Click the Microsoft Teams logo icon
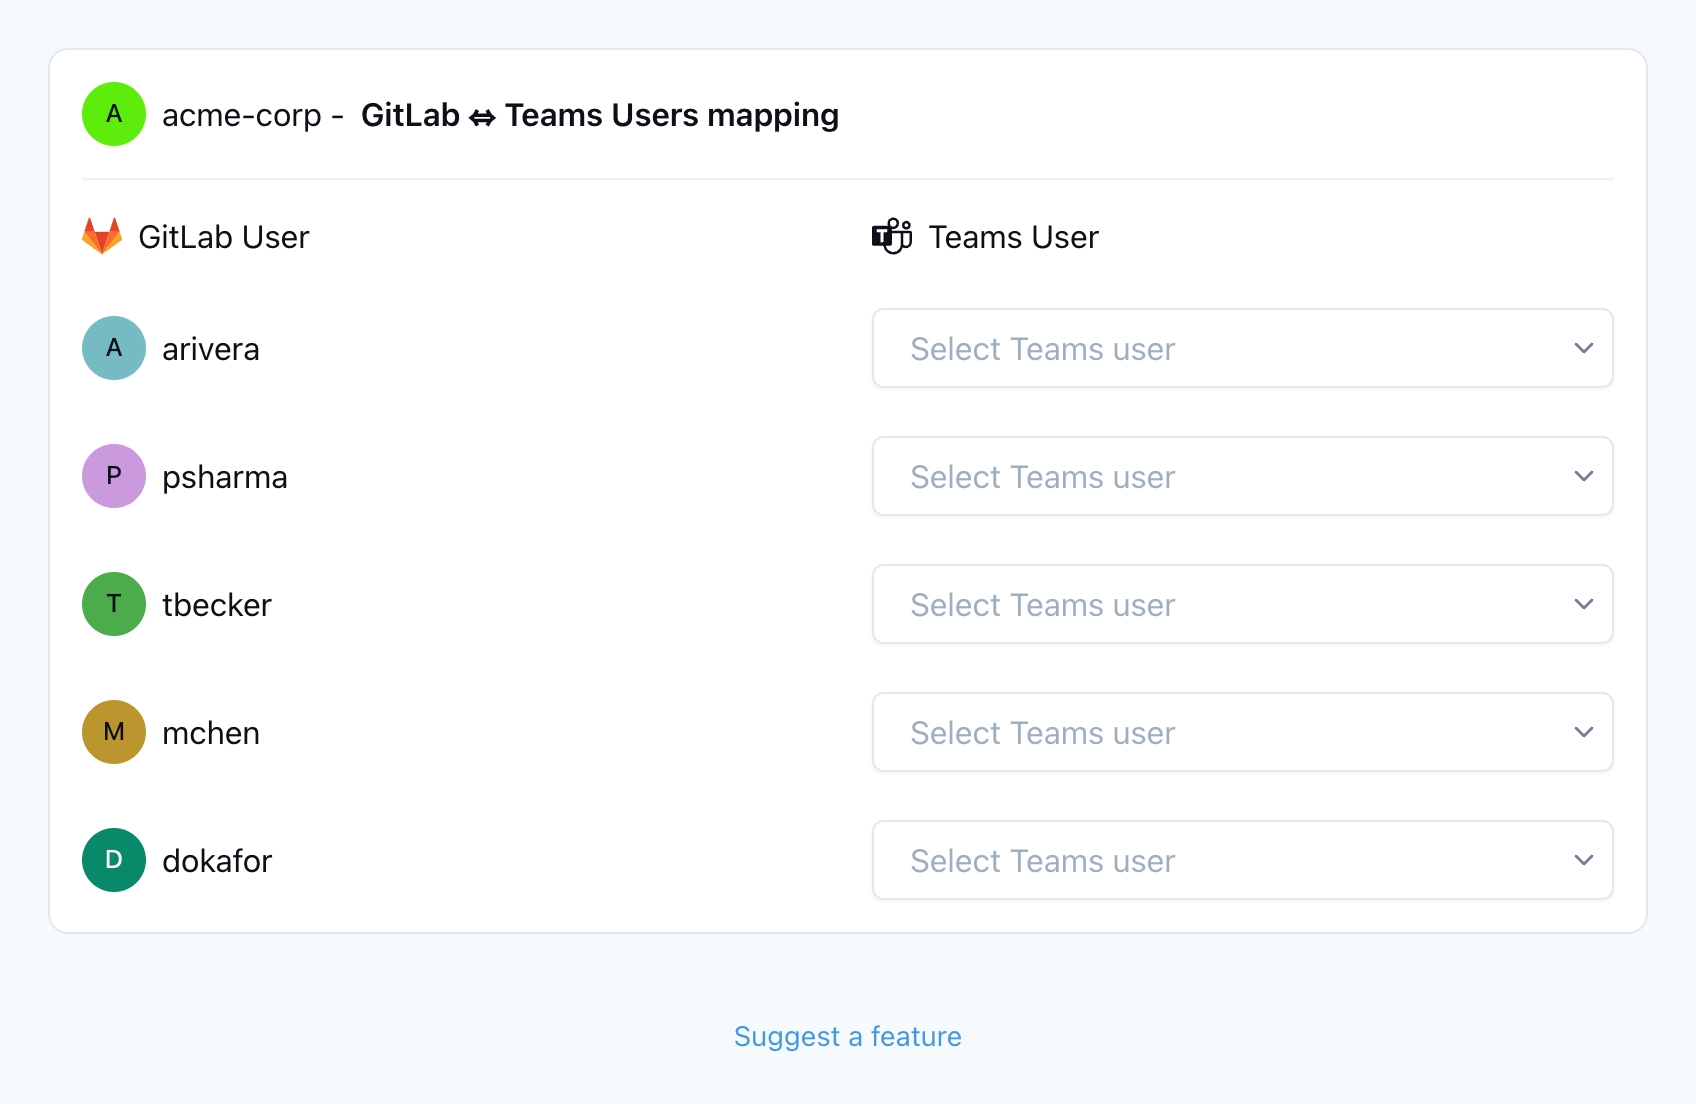 pos(892,237)
